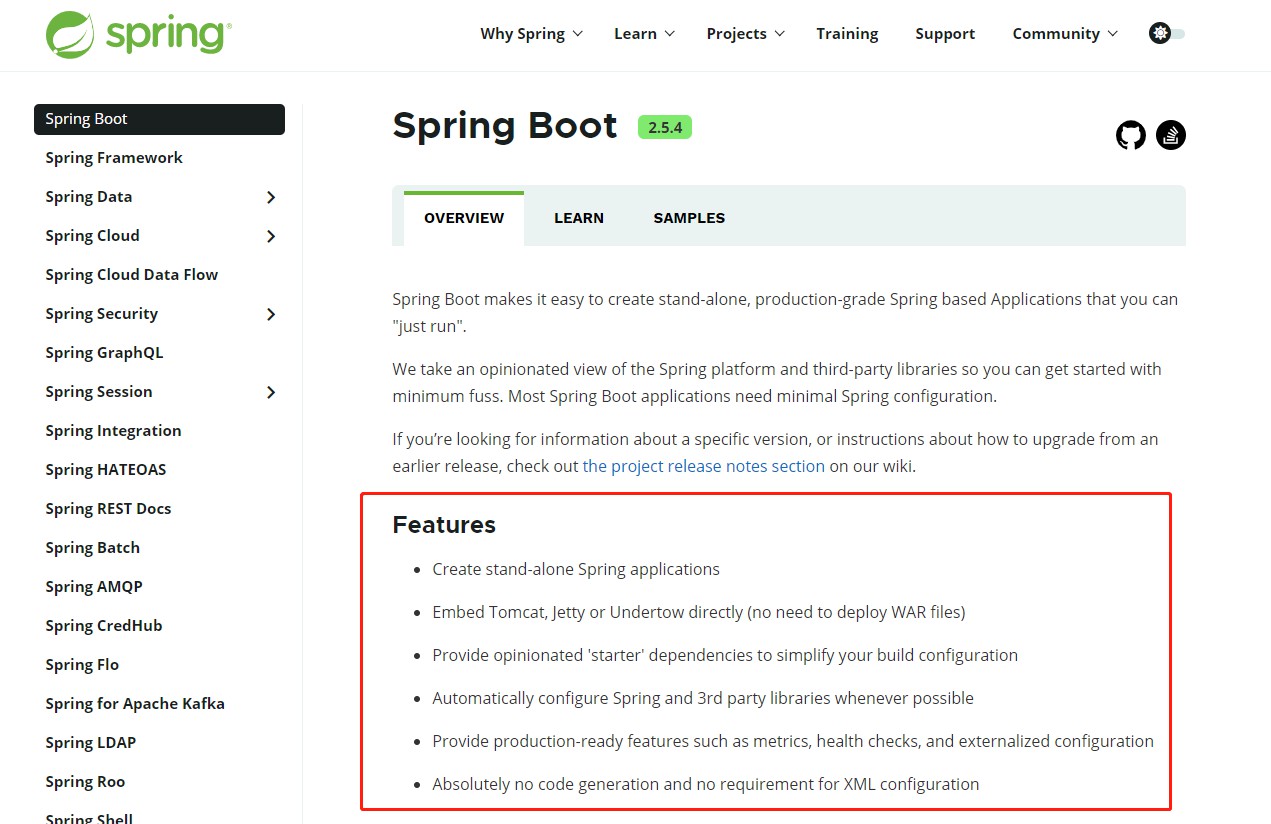Select Spring Boot in the sidebar

pyautogui.click(x=159, y=119)
